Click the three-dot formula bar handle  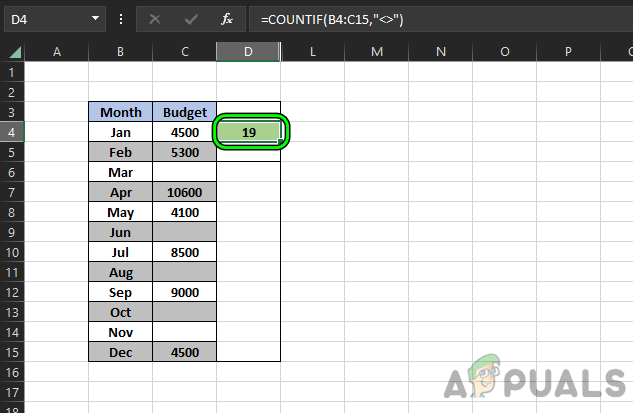[x=121, y=19]
